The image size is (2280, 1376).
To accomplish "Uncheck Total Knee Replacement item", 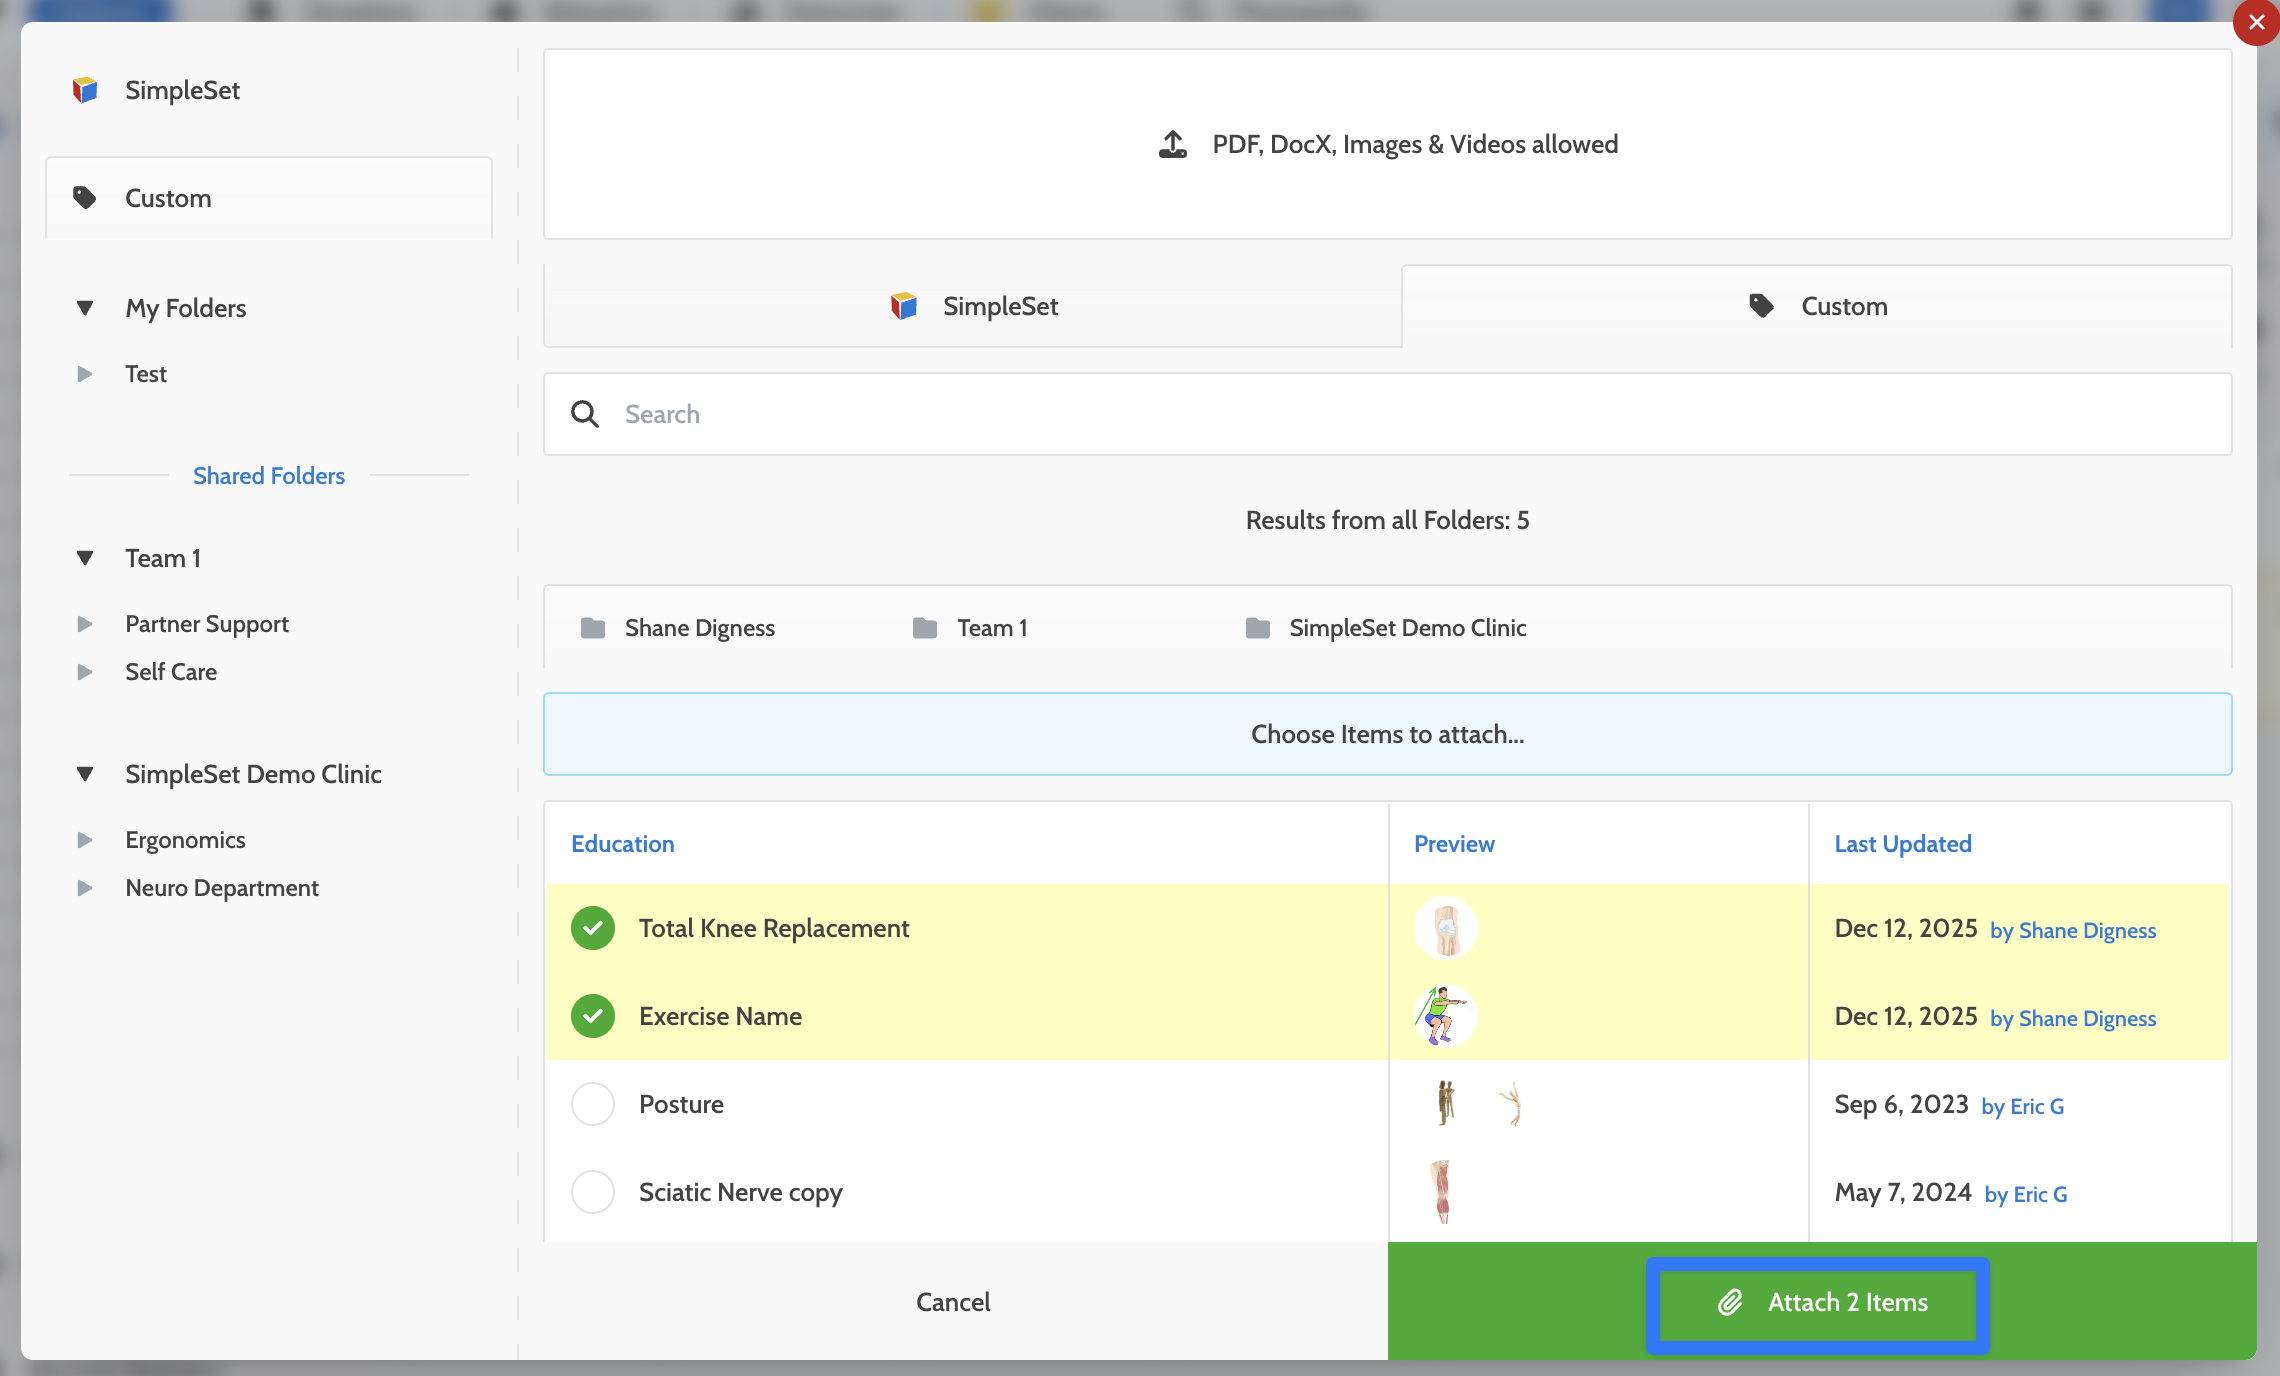I will [593, 928].
